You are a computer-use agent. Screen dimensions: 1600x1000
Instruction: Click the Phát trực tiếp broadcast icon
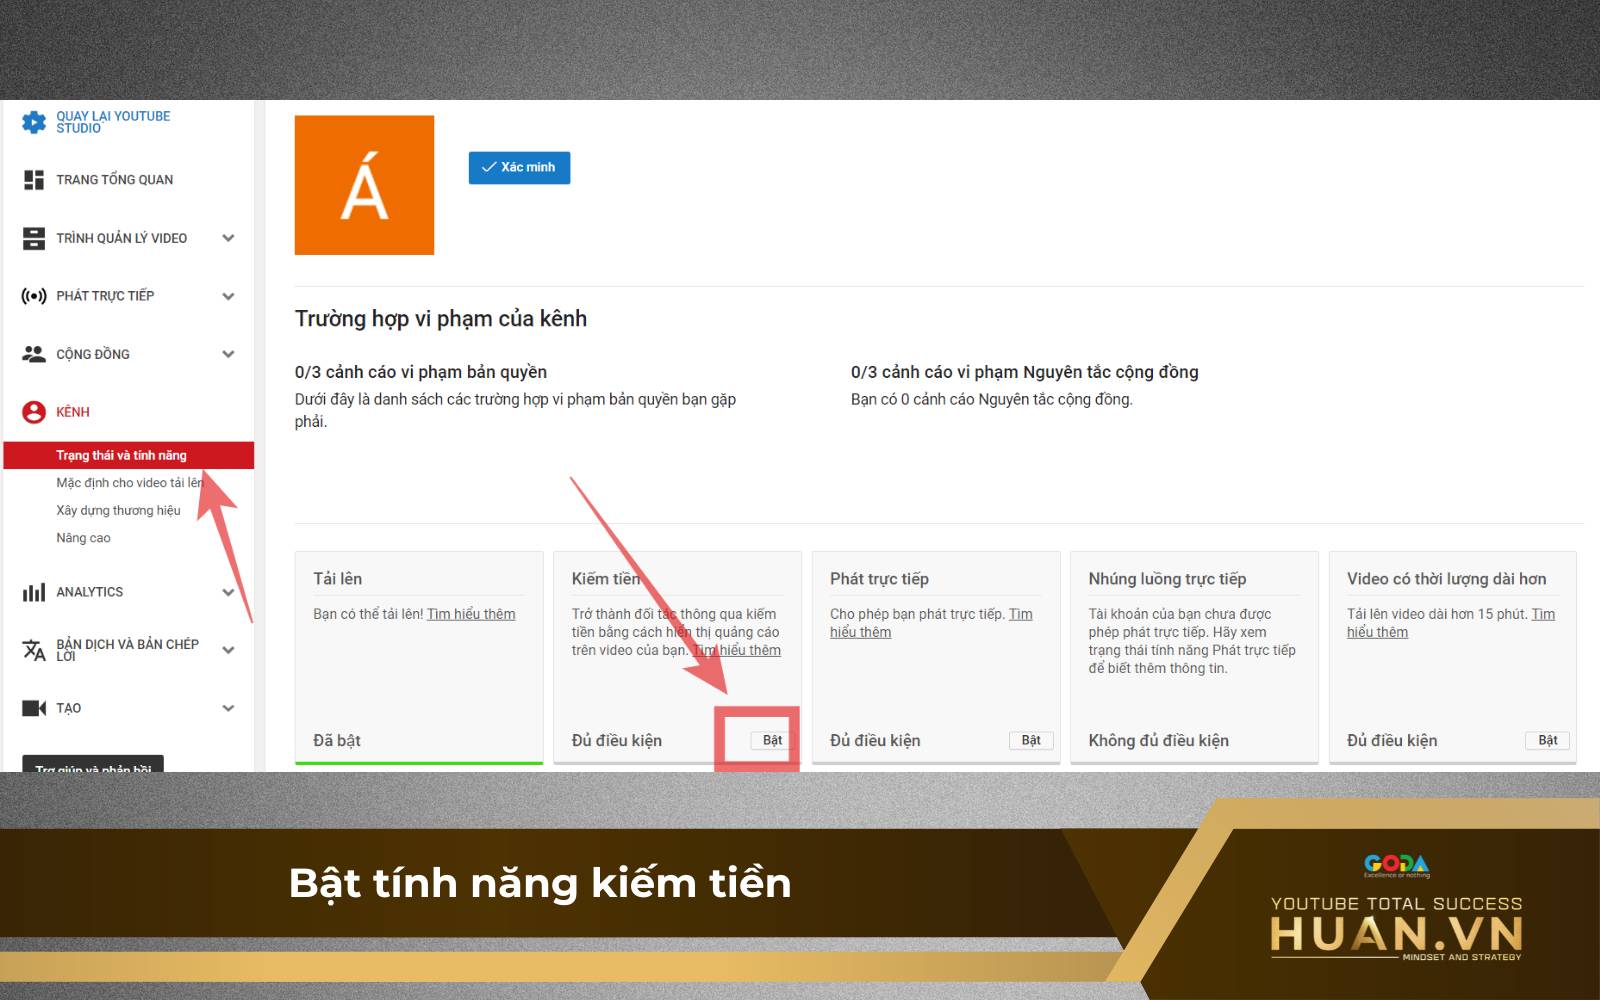(34, 296)
